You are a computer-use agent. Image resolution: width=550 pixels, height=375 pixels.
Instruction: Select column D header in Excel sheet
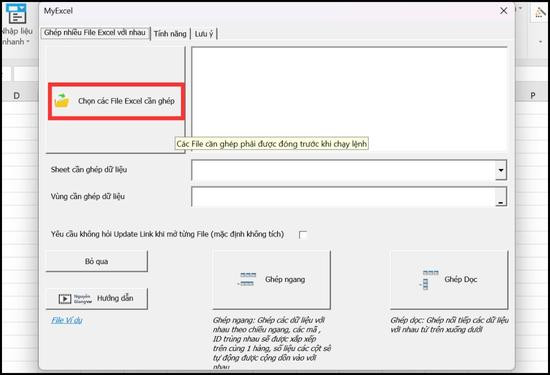pos(16,95)
